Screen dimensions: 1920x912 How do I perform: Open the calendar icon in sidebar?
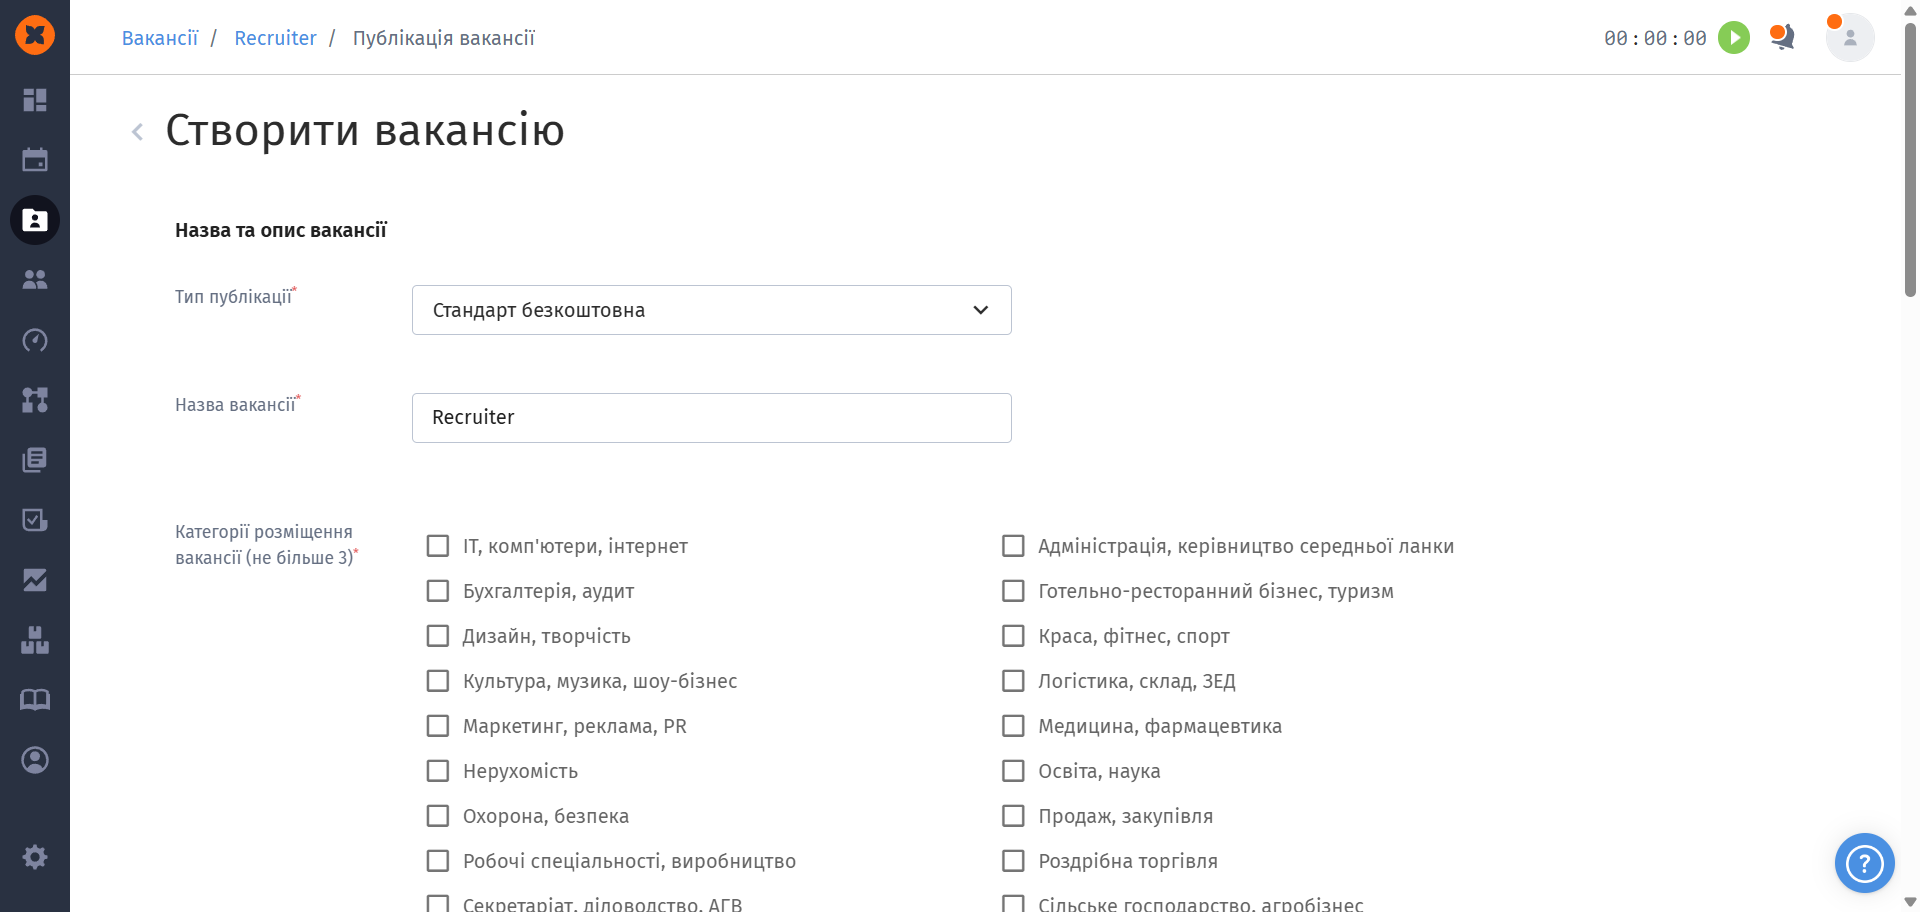point(35,160)
